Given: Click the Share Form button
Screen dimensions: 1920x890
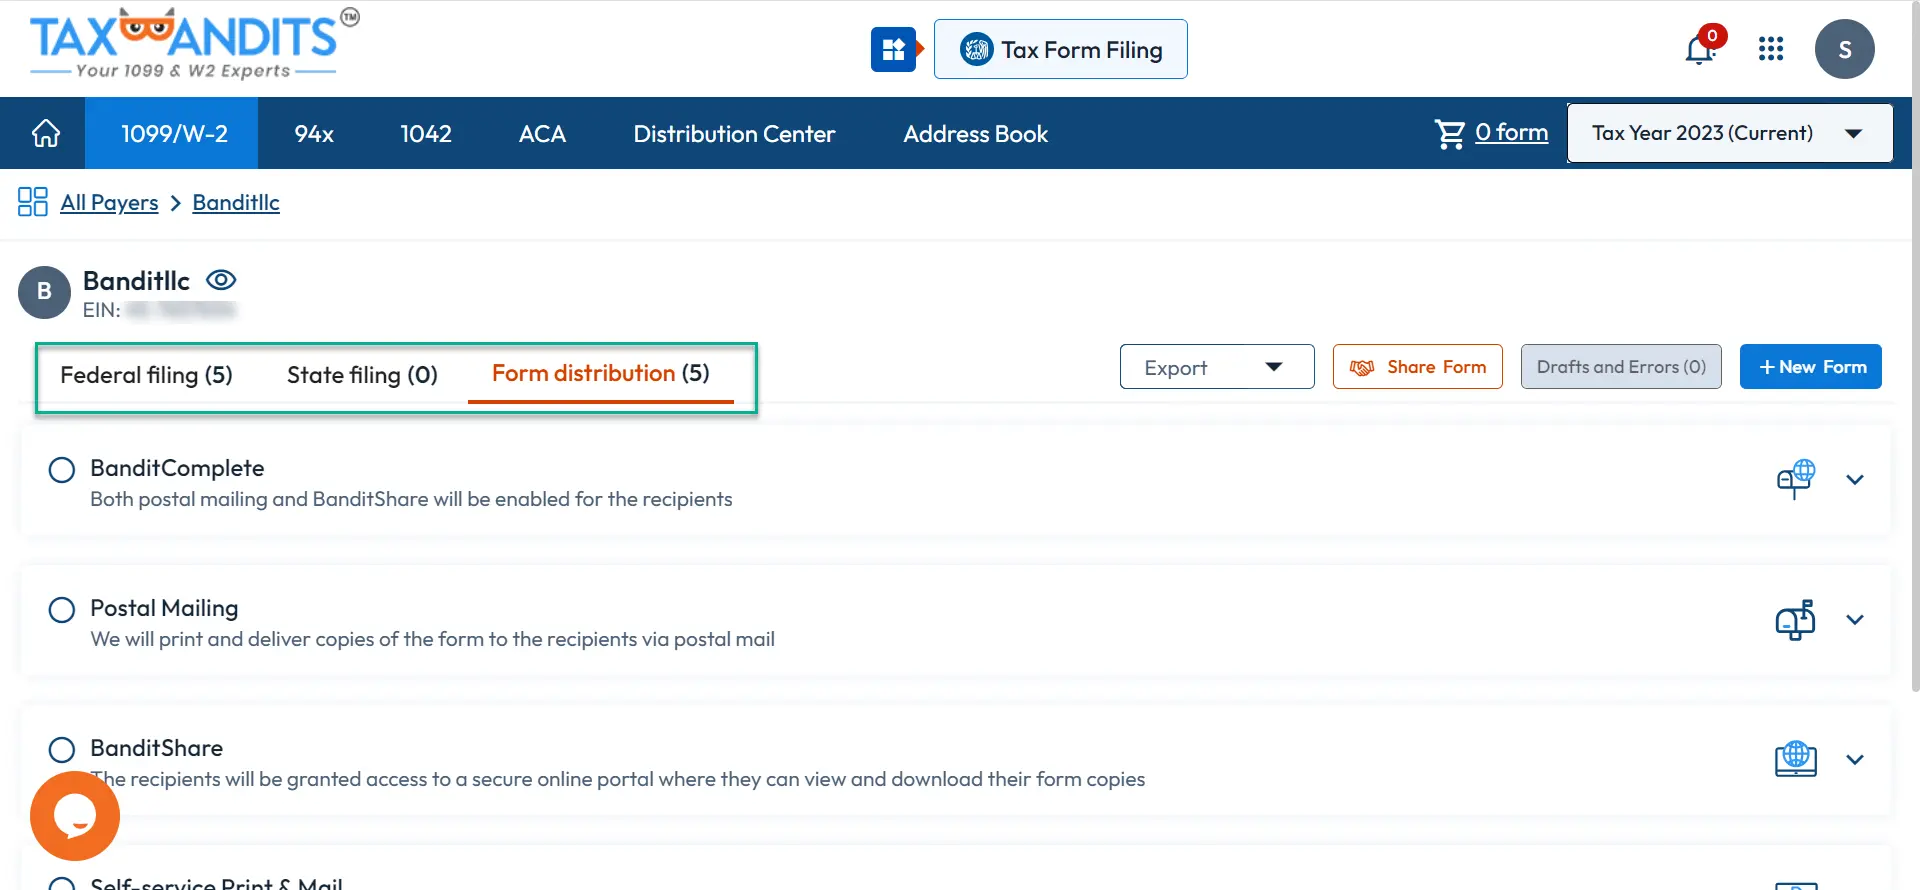Looking at the screenshot, I should [x=1418, y=367].
